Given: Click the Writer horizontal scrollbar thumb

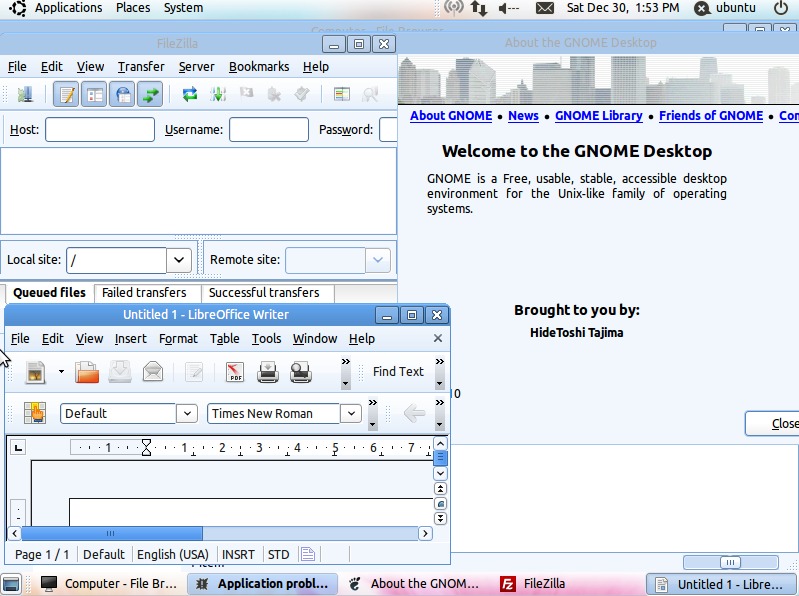Looking at the screenshot, I should pyautogui.click(x=112, y=533).
